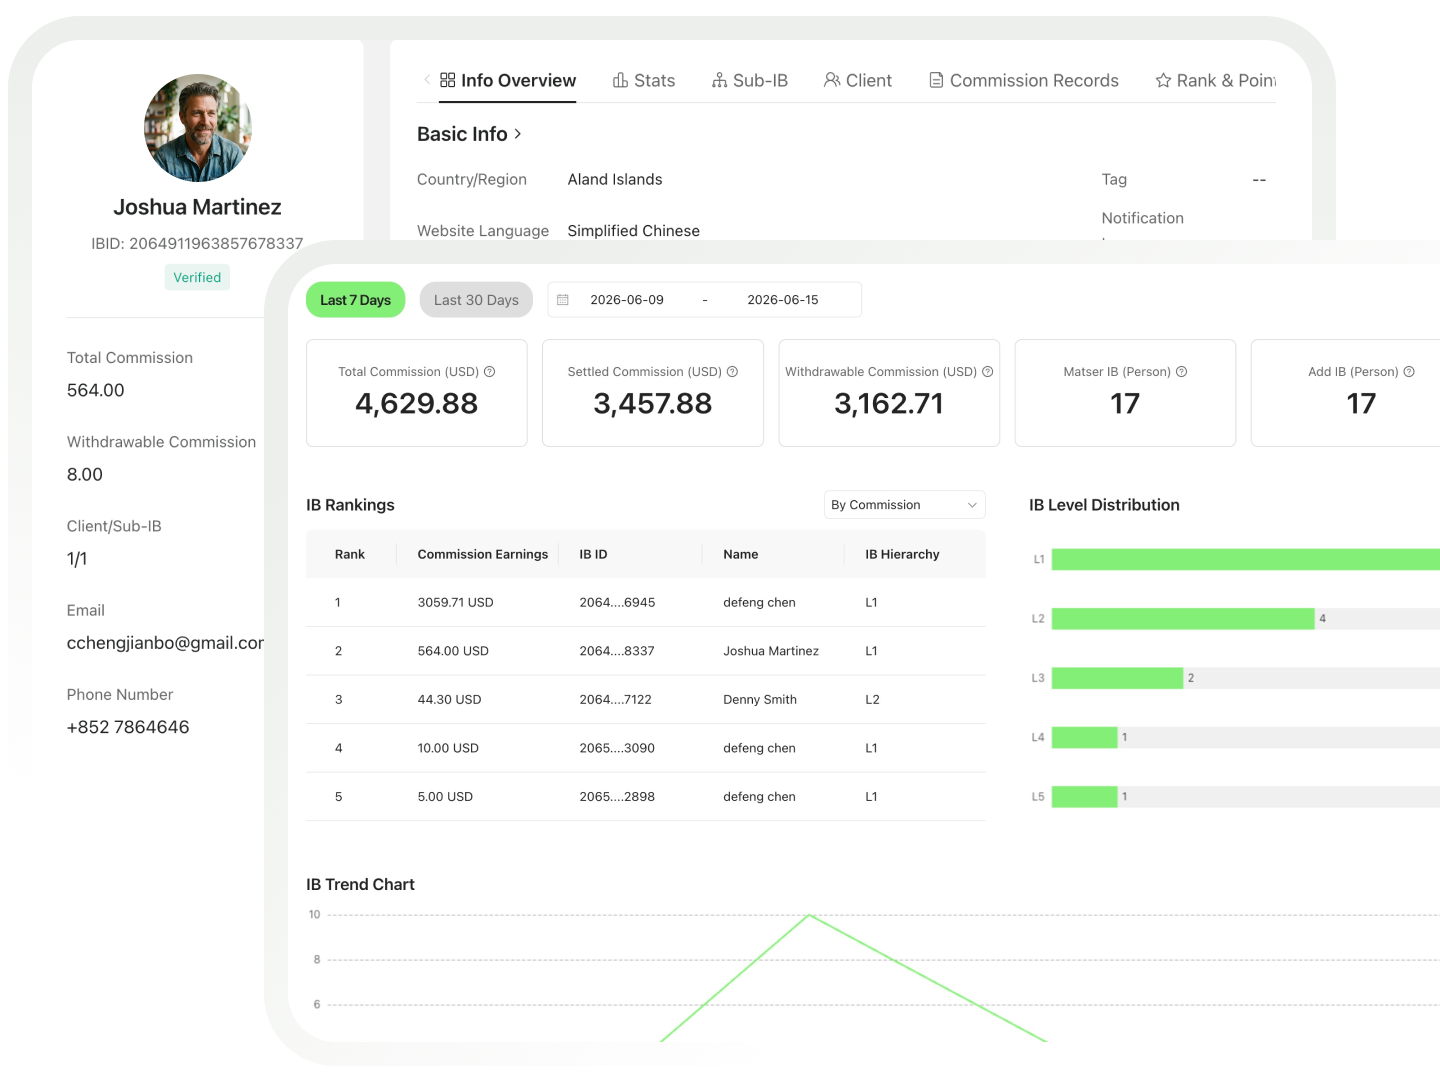Expand the Basic Info chevron
1440x1080 pixels.
tap(518, 134)
